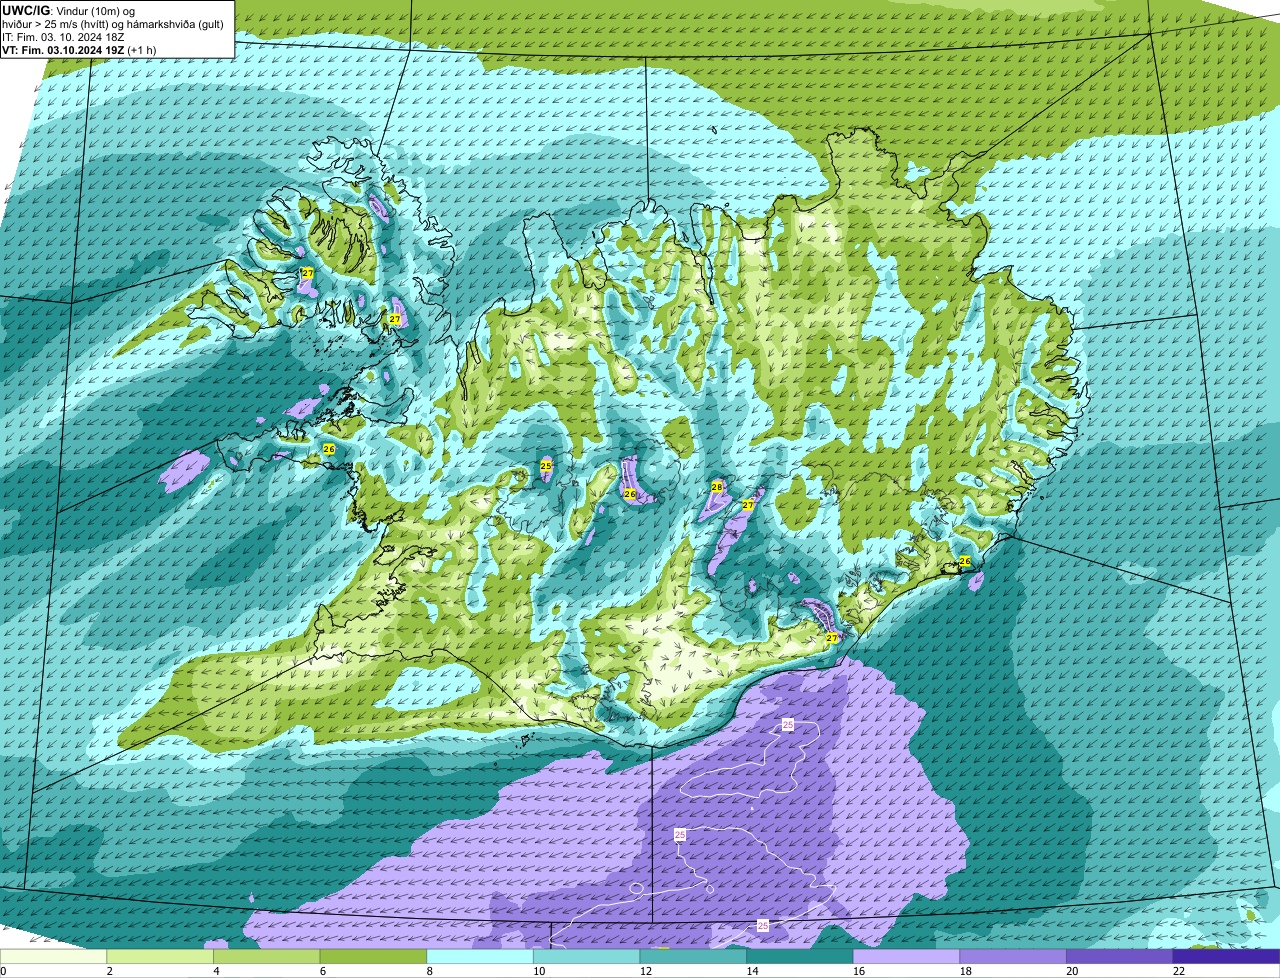This screenshot has width=1280, height=978.
Task: Click scale tick label 0
Action: point(3,971)
